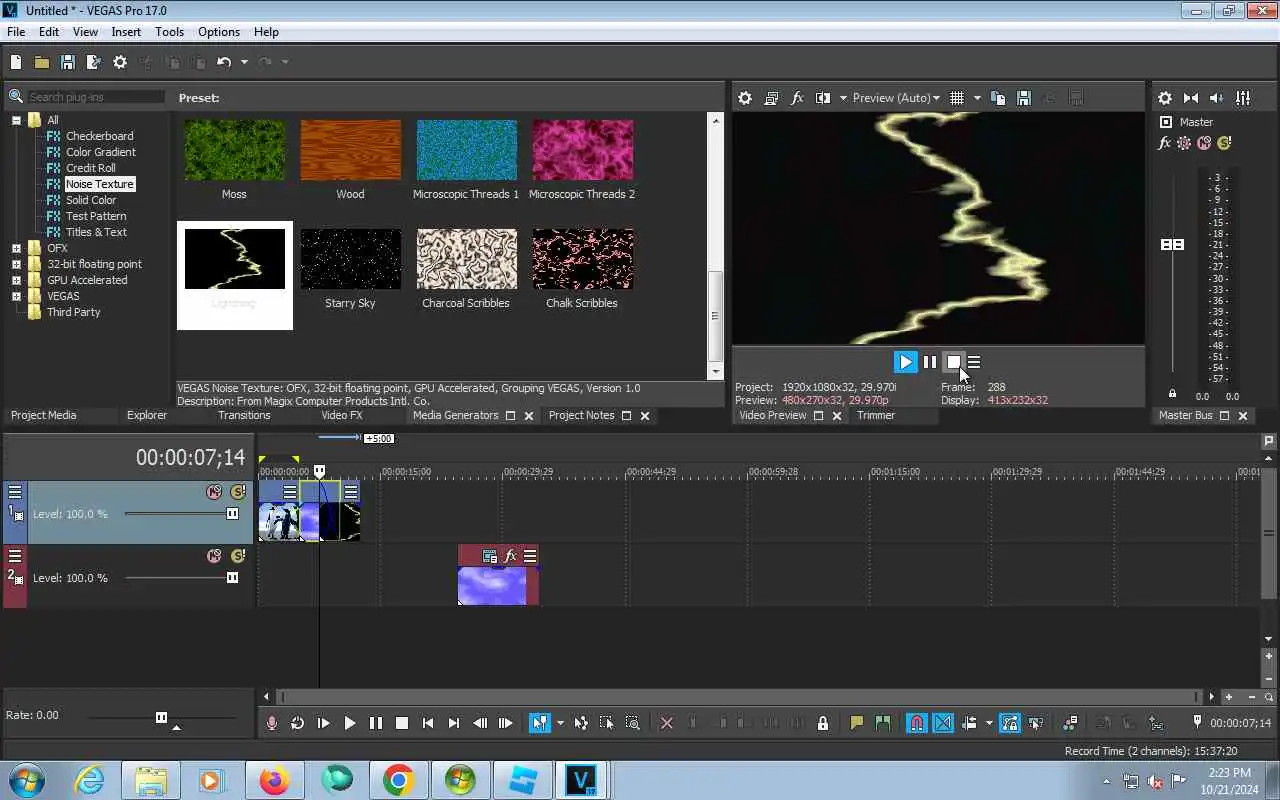The height and width of the screenshot is (800, 1280).
Task: Open Auto Ripple mode dropdown arrow
Action: [989, 723]
